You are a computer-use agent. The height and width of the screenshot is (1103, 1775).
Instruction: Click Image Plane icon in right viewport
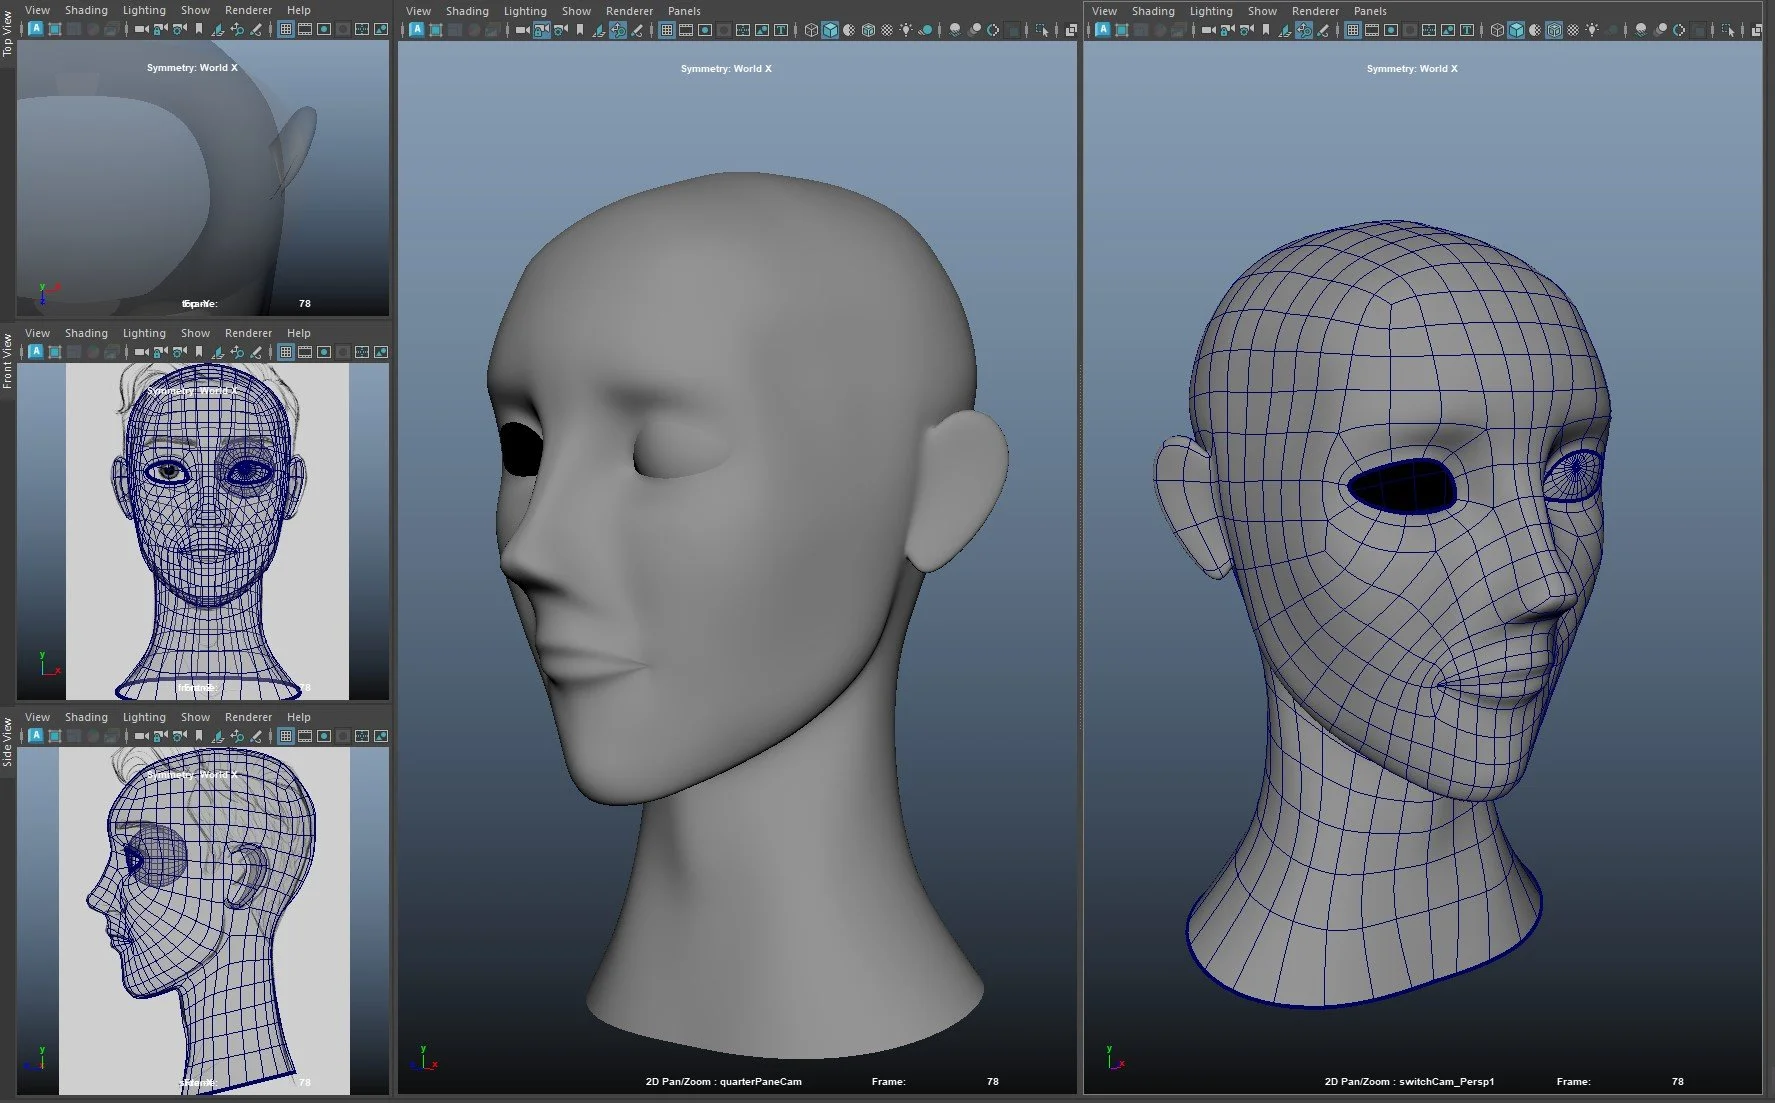click(x=1285, y=30)
